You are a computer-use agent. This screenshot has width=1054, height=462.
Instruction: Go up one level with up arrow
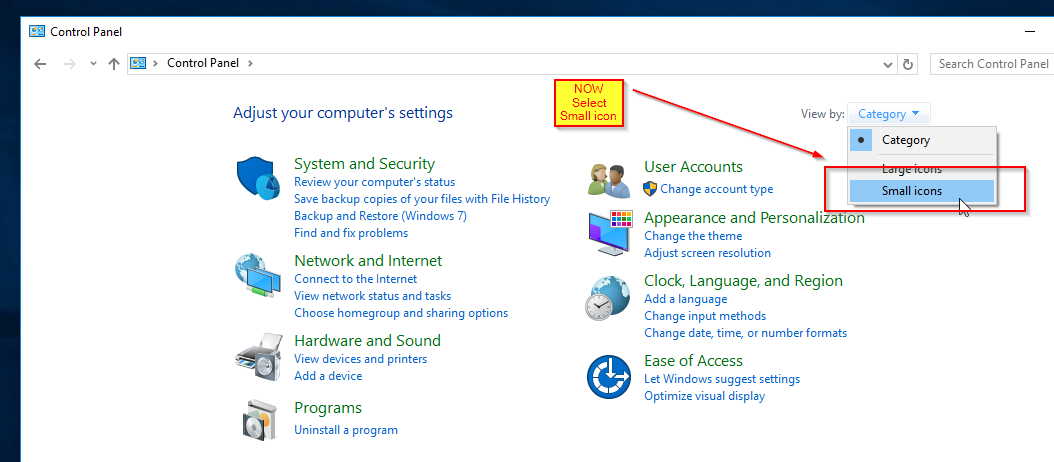pyautogui.click(x=114, y=64)
